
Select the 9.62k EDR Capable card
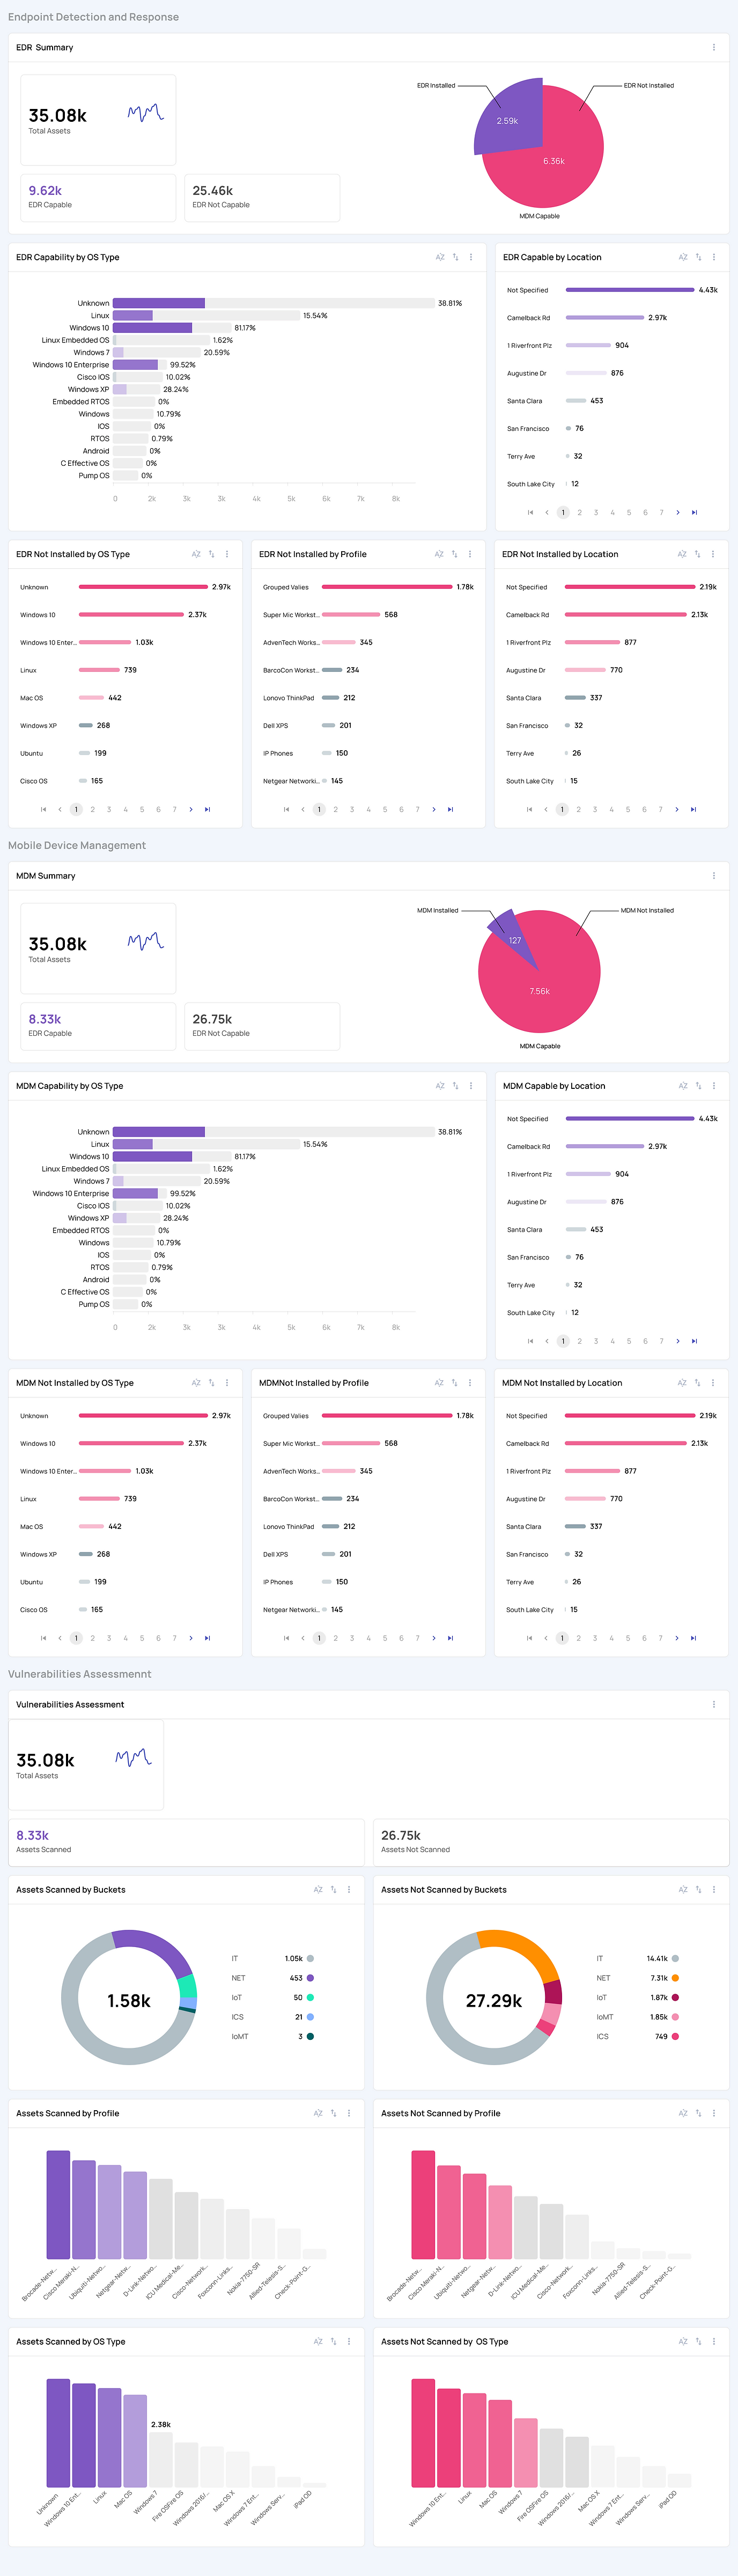point(98,197)
